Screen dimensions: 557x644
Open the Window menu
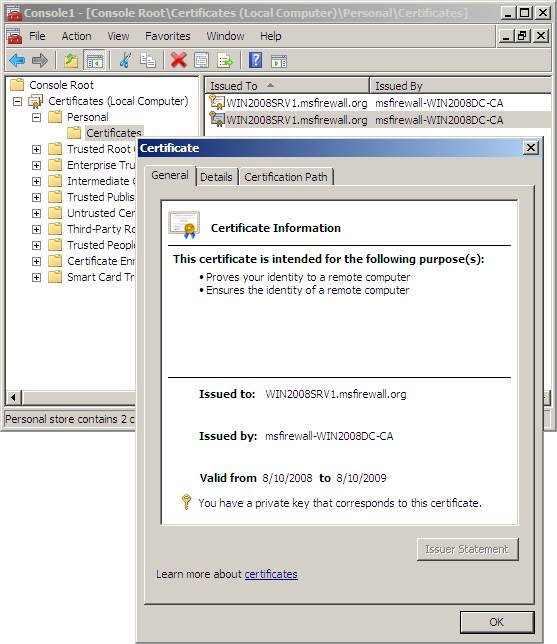click(x=225, y=36)
